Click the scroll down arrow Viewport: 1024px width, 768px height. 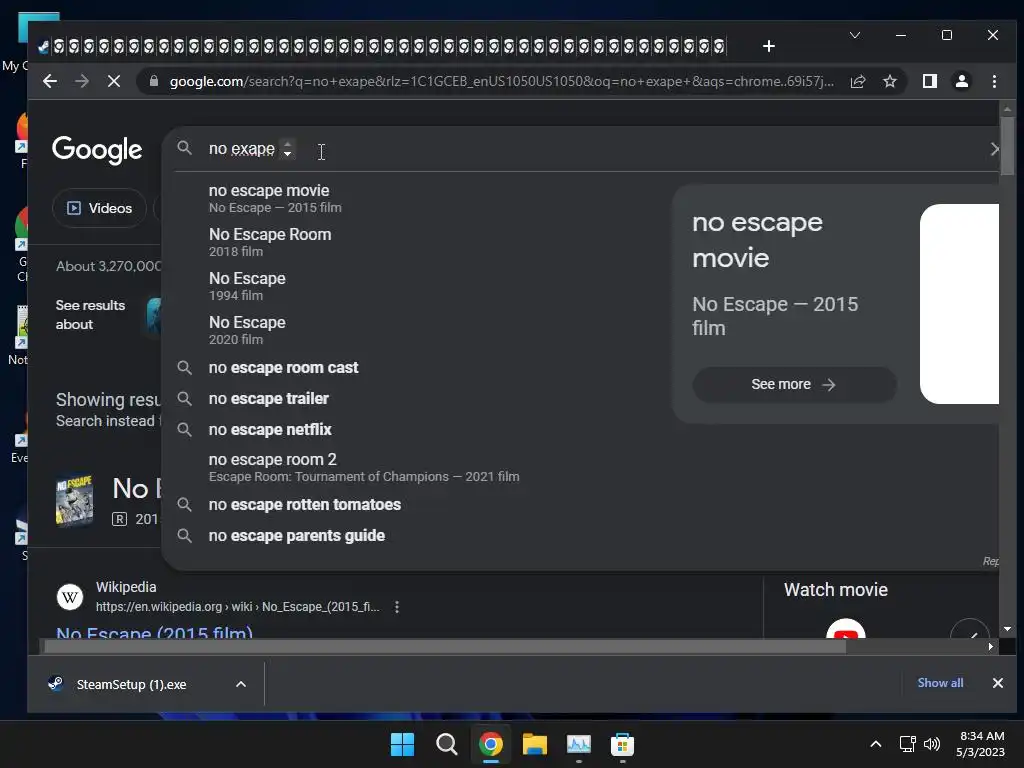point(1007,629)
